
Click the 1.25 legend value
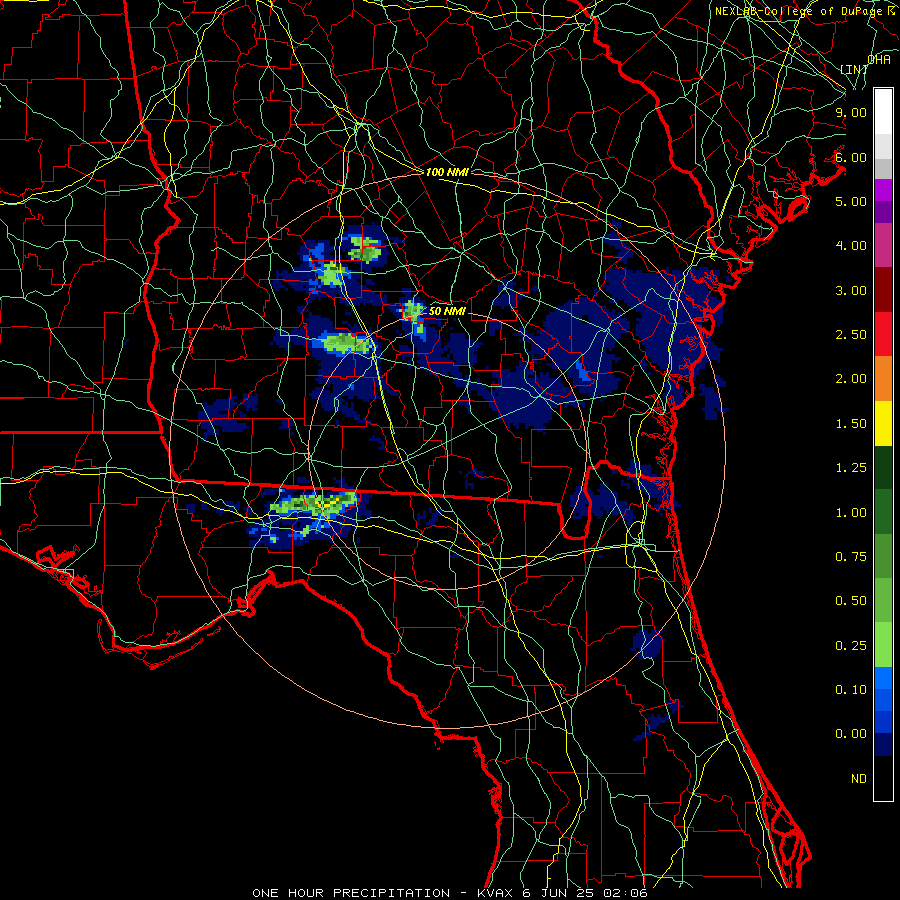[x=851, y=468]
